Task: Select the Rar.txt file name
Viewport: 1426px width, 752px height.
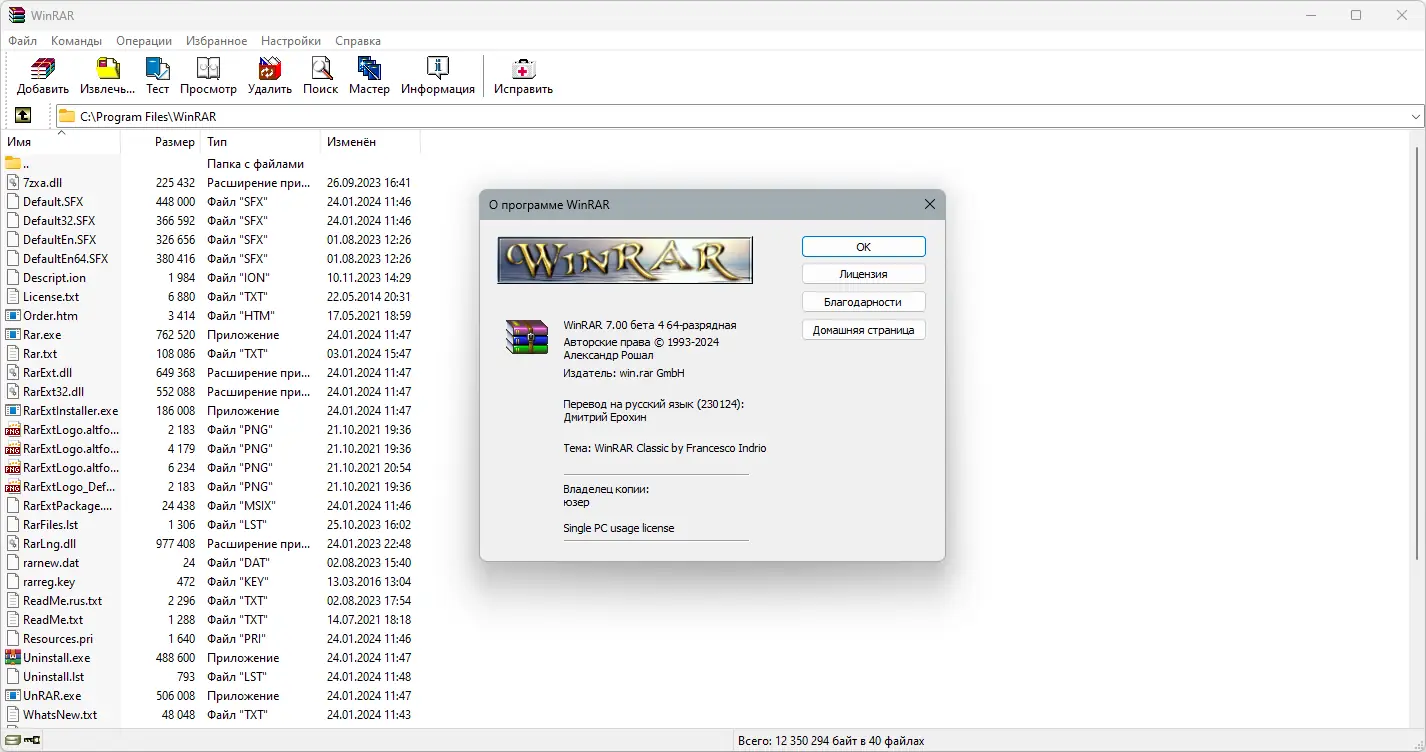Action: [40, 354]
